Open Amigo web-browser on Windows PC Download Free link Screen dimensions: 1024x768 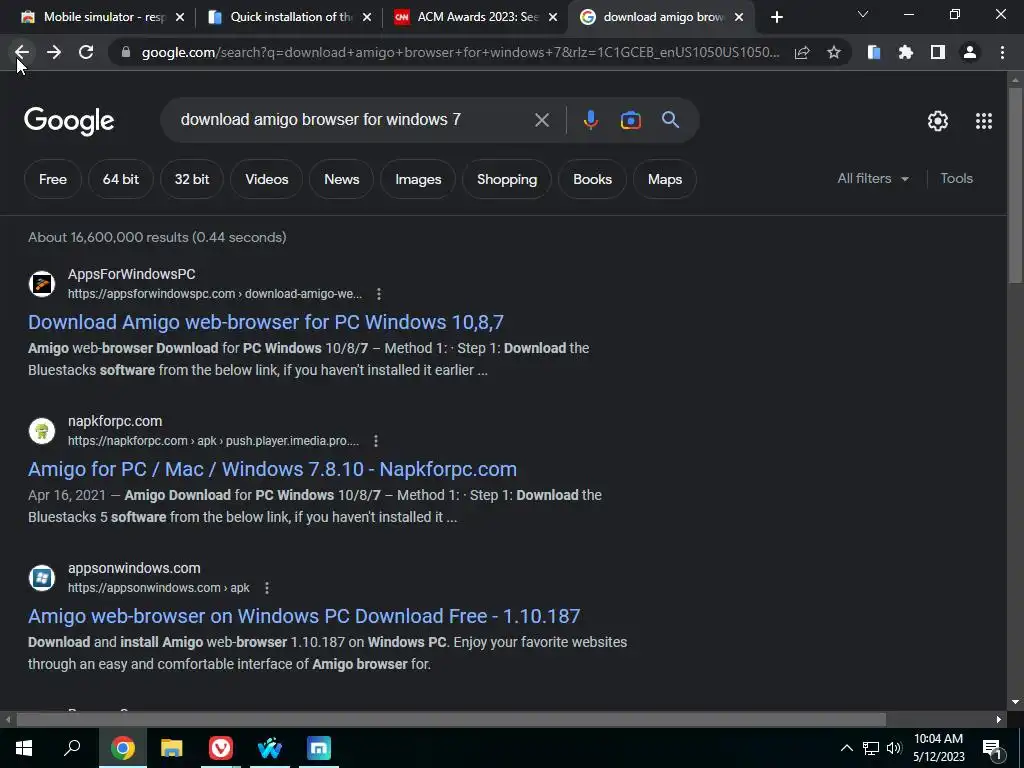pos(304,616)
